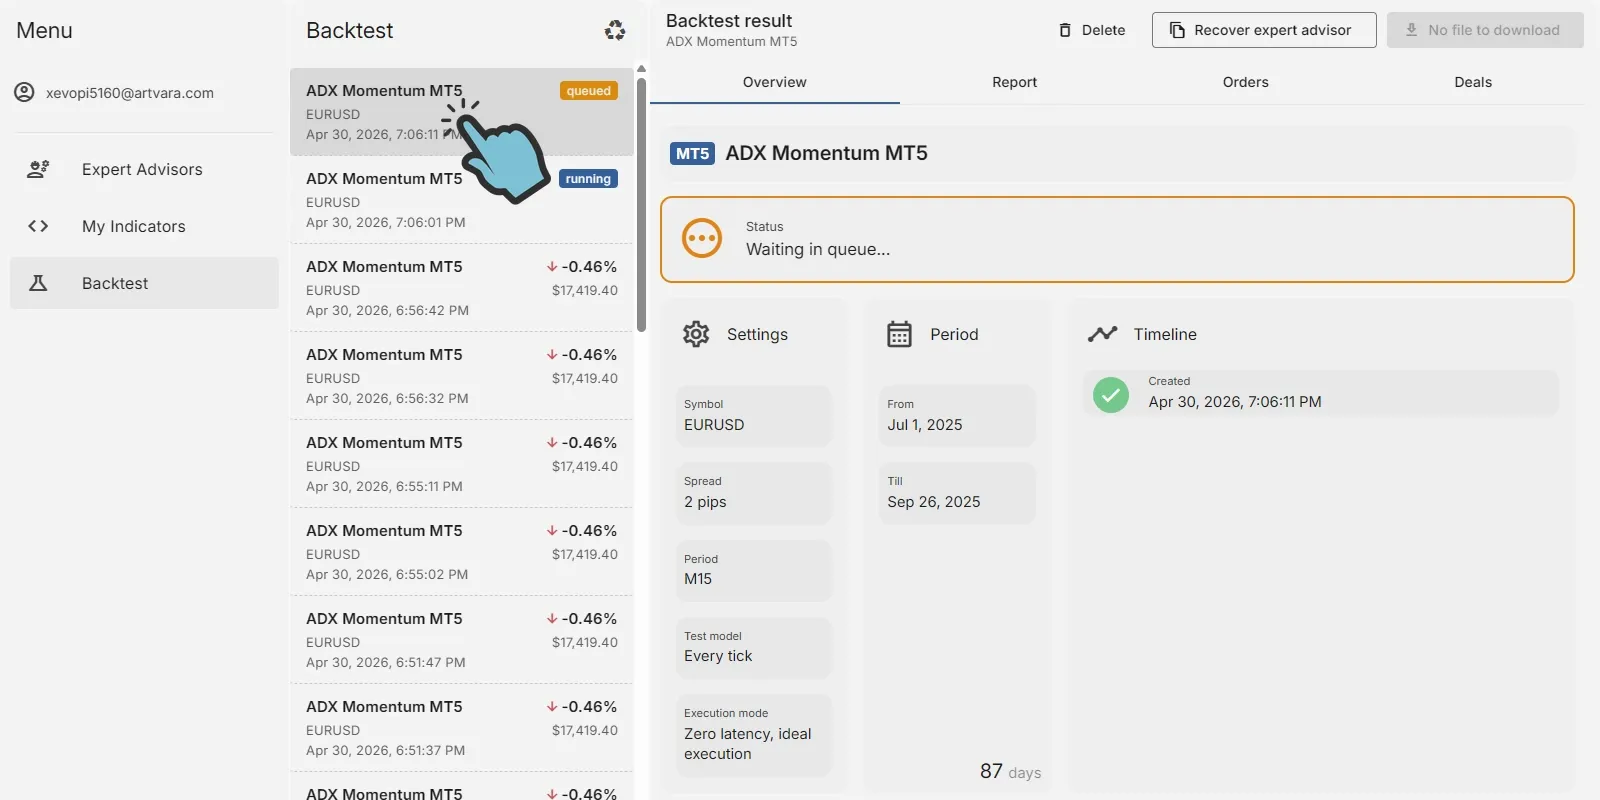The image size is (1600, 800).
Task: Click the scrollbar up arrow in backtest list
Action: (x=641, y=69)
